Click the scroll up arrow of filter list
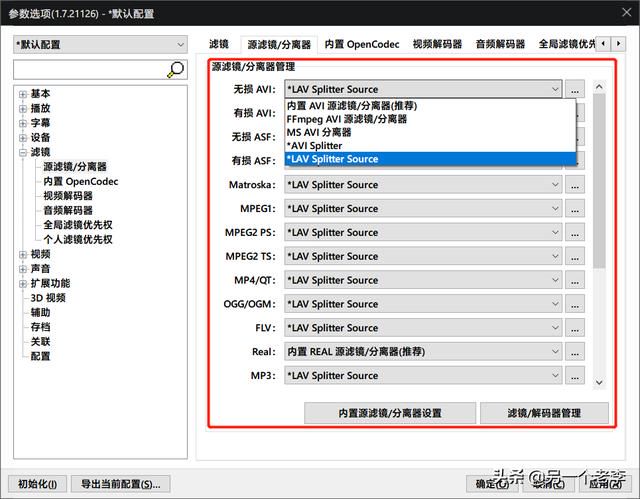Viewport: 640px width, 499px height. click(x=599, y=86)
